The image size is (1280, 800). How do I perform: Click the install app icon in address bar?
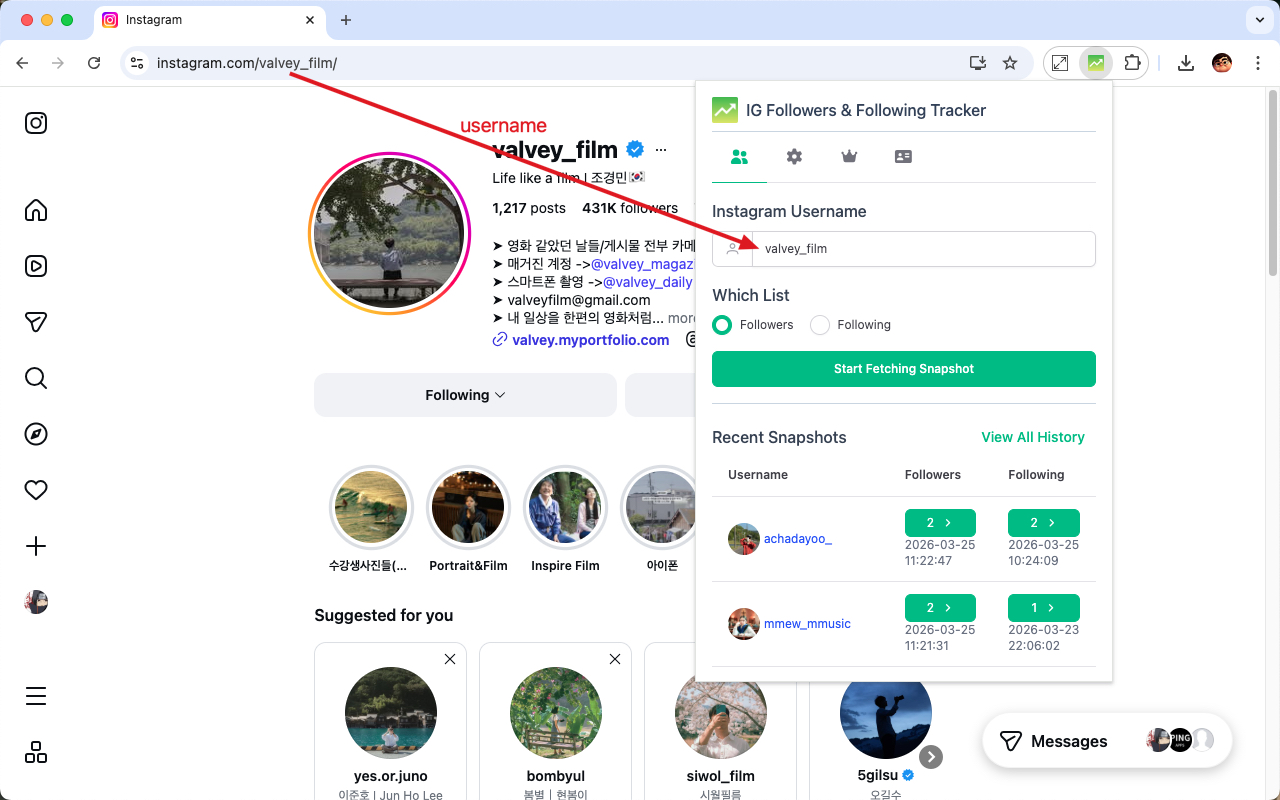pos(978,63)
